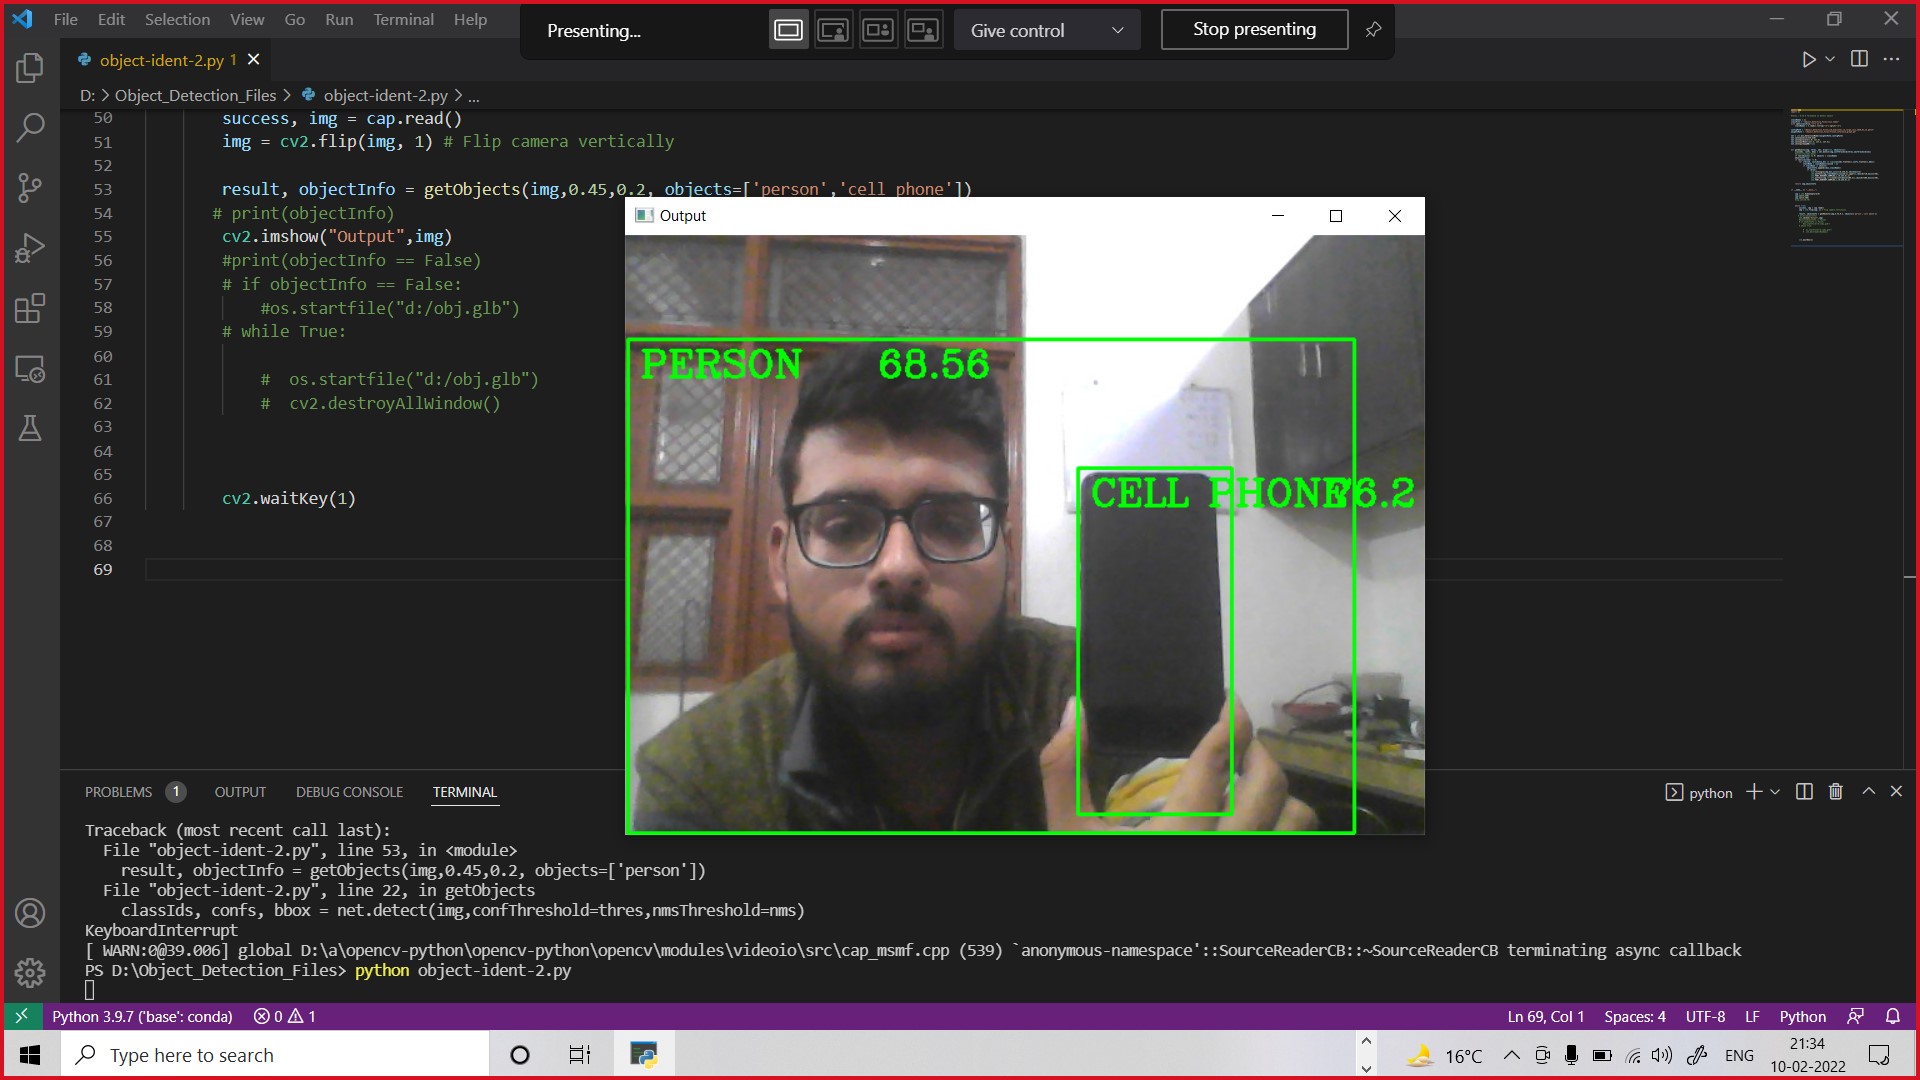Open the Give control dropdown
The image size is (1920, 1080).
(1046, 30)
